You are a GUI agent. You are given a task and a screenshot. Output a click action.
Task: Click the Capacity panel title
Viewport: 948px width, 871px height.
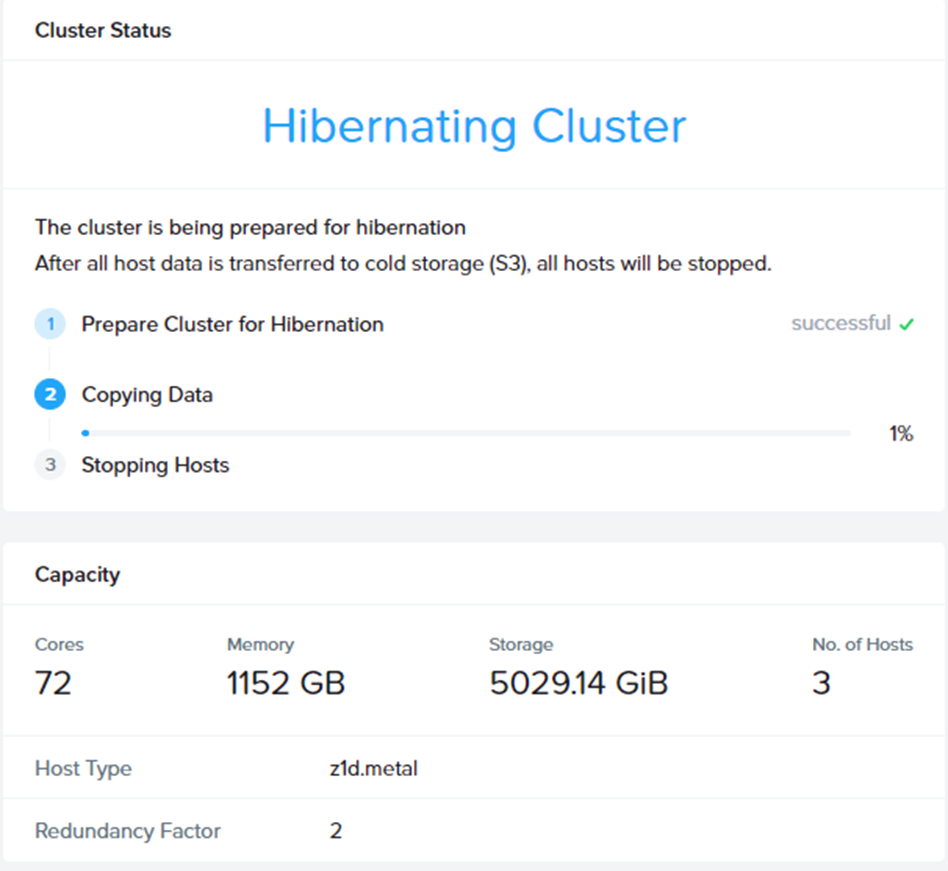point(77,574)
